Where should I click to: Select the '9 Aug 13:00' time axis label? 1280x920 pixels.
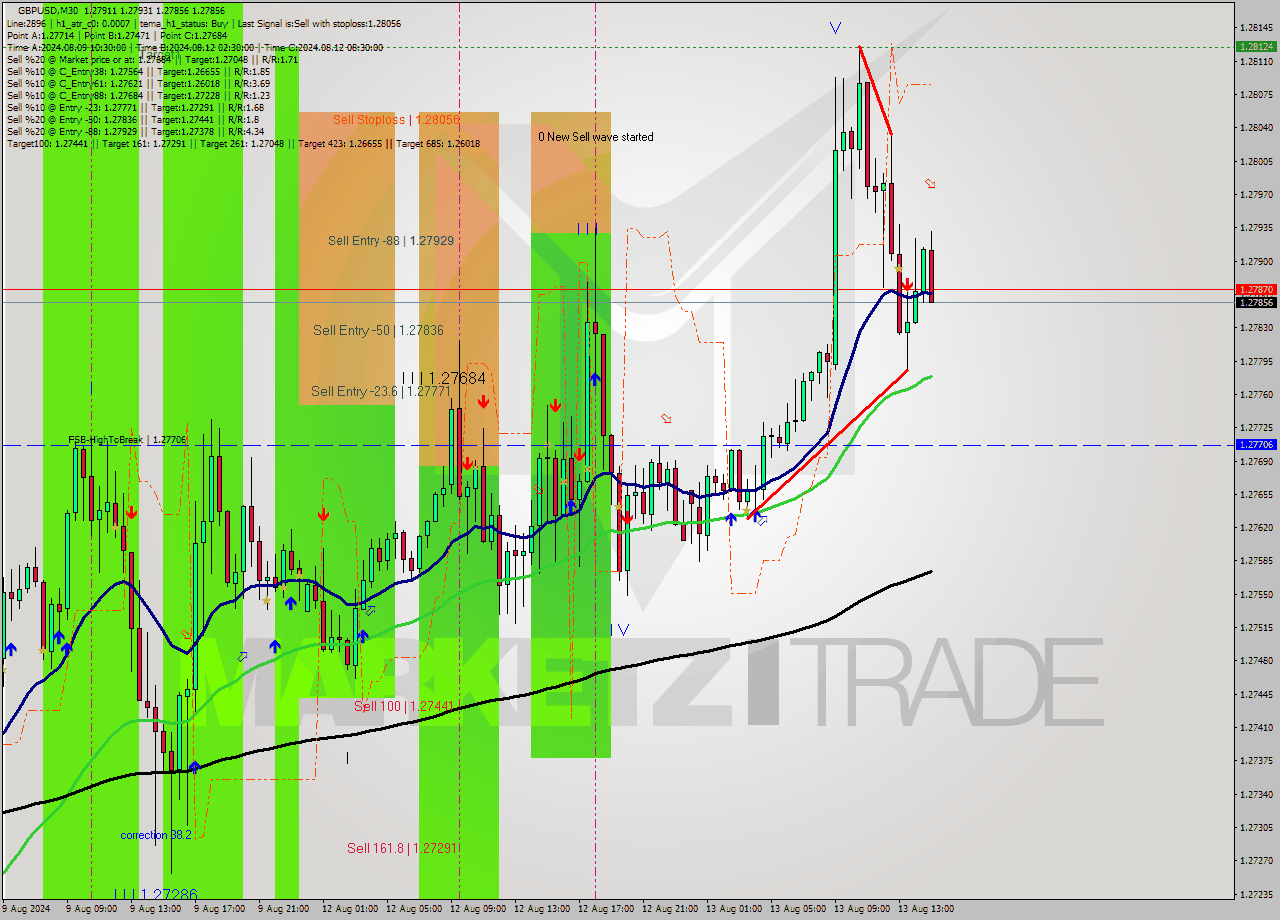click(x=156, y=909)
